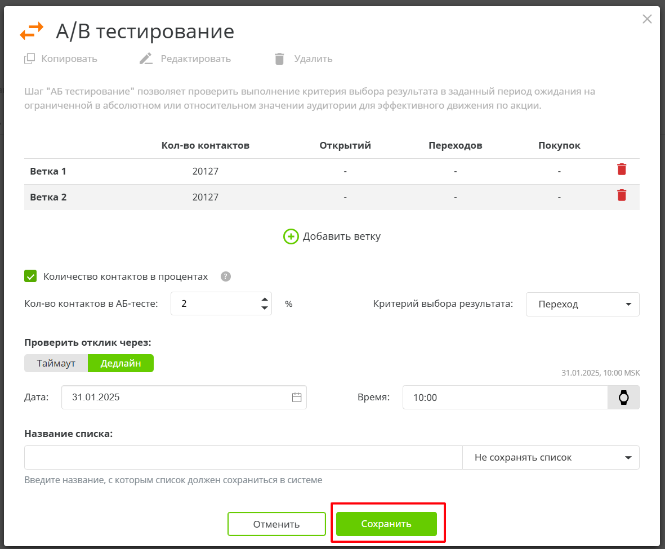
Task: Click the Копировать copy icon
Action: (x=30, y=59)
